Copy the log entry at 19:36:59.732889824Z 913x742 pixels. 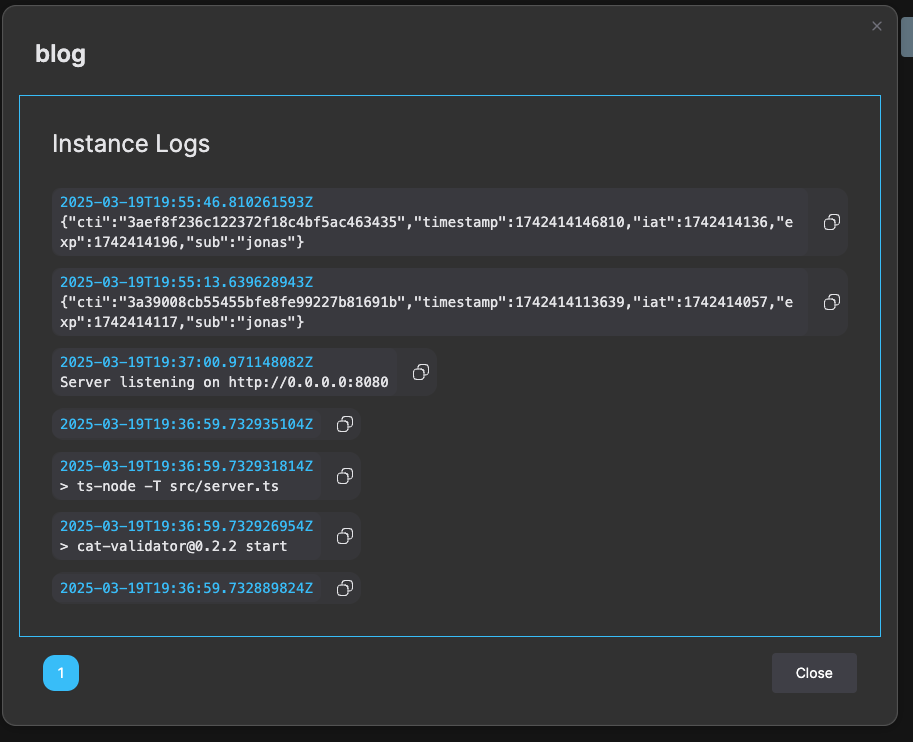[x=345, y=588]
